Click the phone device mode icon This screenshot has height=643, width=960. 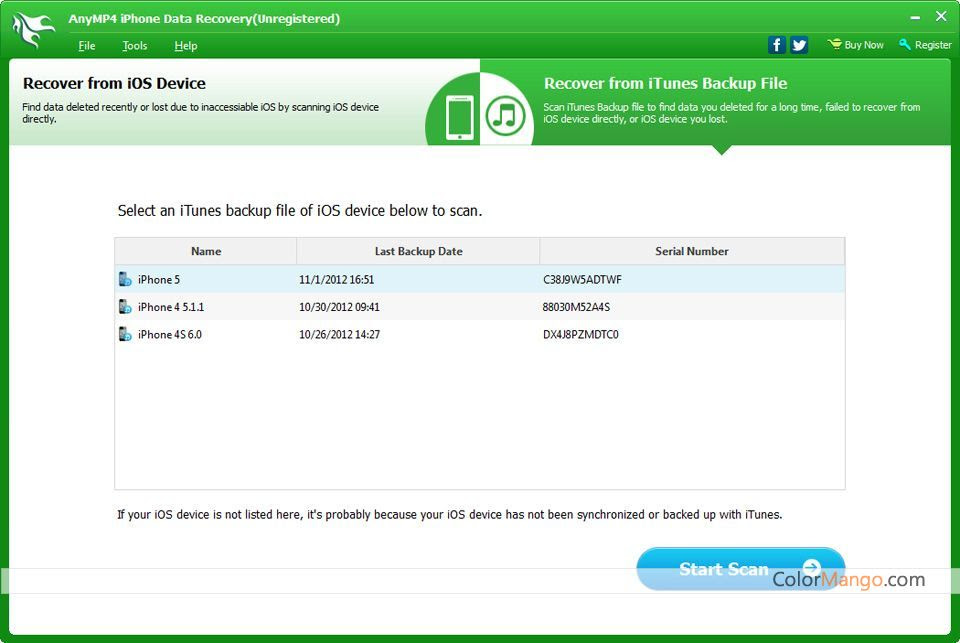pyautogui.click(x=460, y=117)
